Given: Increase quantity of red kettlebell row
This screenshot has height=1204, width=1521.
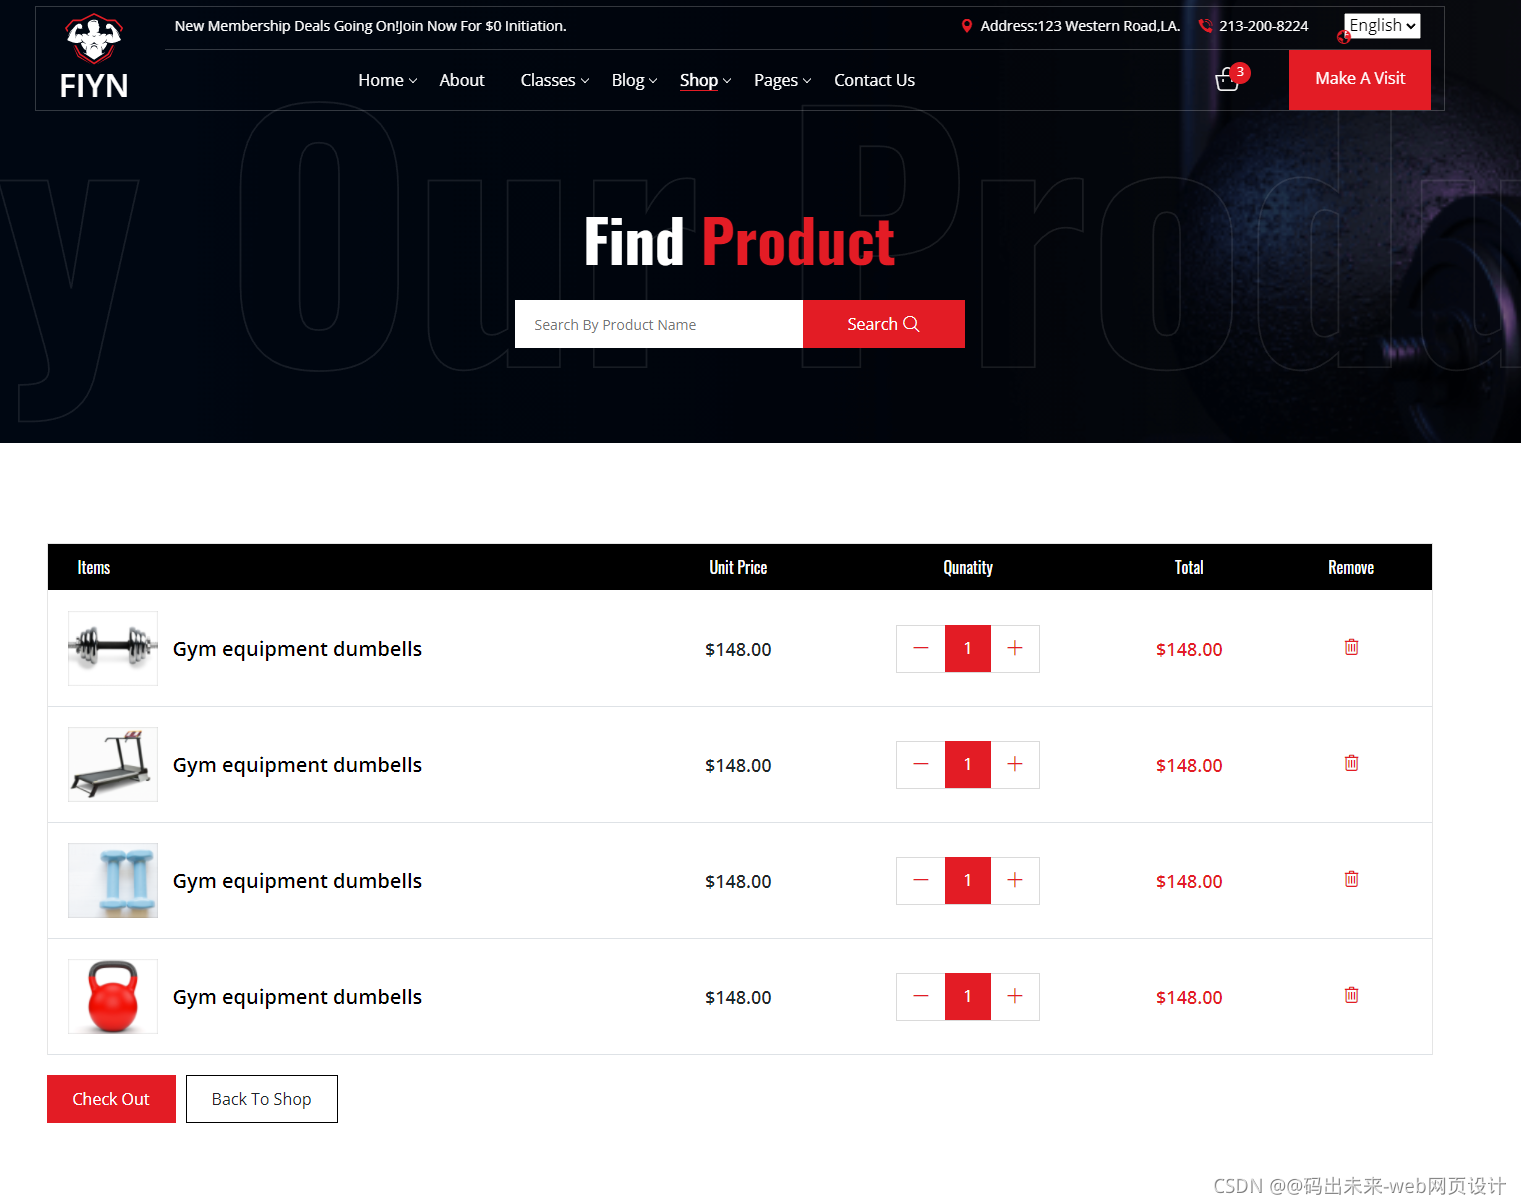Looking at the screenshot, I should click(1015, 997).
